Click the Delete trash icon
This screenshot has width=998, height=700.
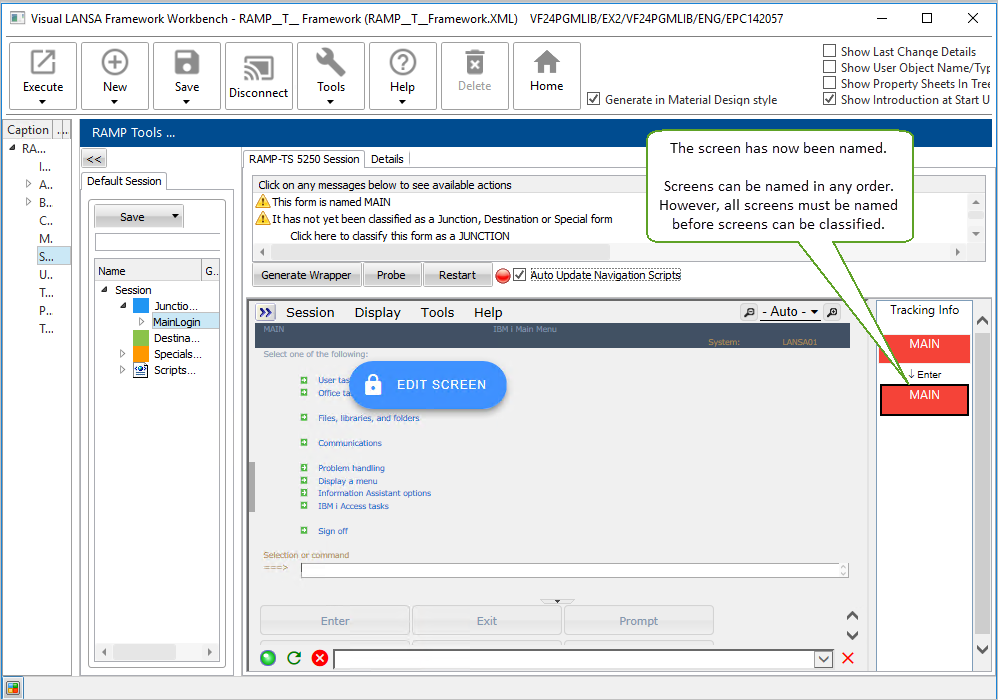click(x=474, y=62)
